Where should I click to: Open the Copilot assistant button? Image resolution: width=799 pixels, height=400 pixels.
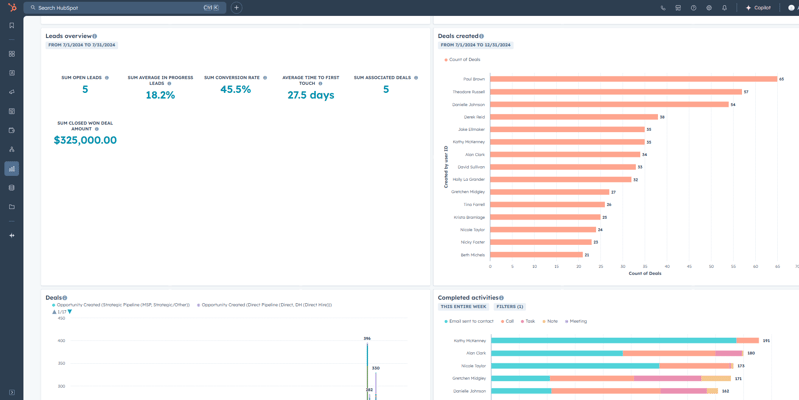pyautogui.click(x=758, y=8)
